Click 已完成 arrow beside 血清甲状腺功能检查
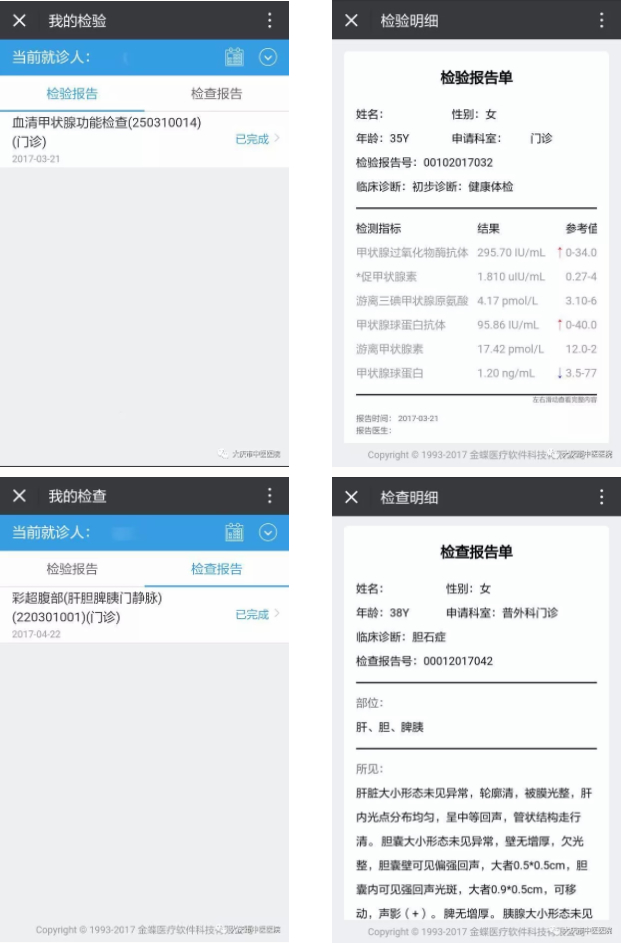 pos(257,139)
